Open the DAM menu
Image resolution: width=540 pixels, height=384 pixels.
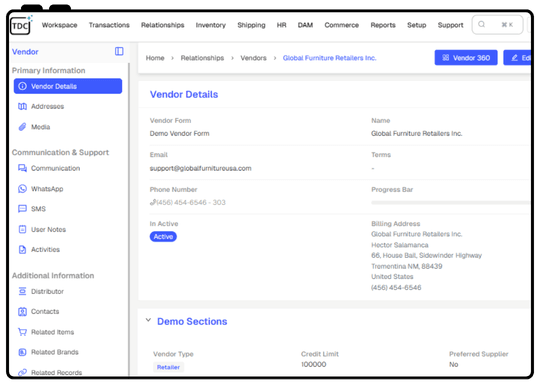pyautogui.click(x=305, y=25)
